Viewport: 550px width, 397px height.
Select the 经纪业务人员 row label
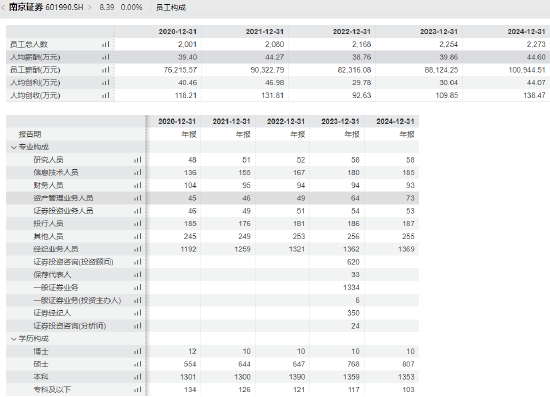click(56, 249)
